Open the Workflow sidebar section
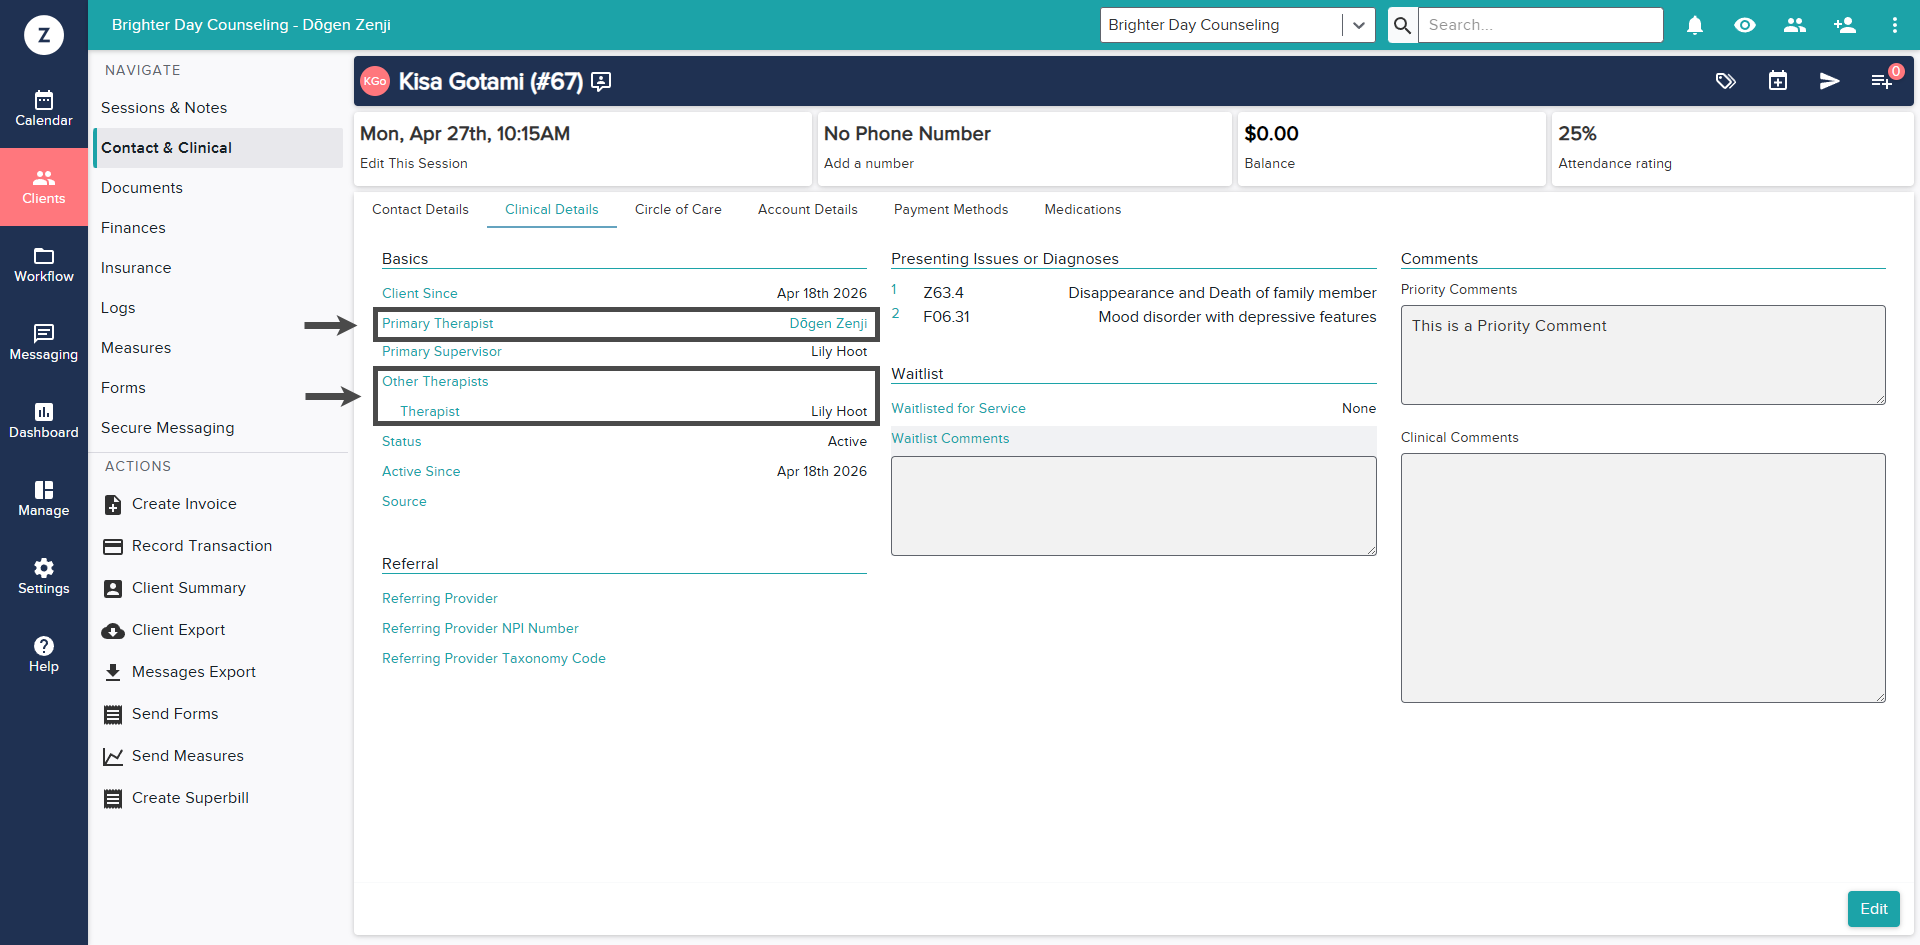The image size is (1920, 945). (x=44, y=265)
